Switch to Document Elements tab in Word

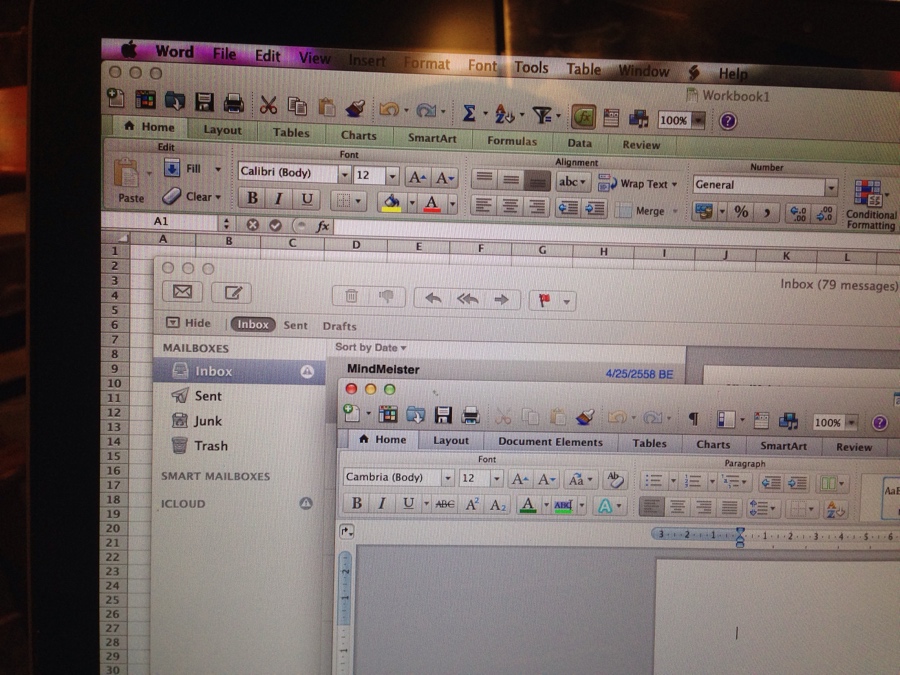[x=550, y=441]
